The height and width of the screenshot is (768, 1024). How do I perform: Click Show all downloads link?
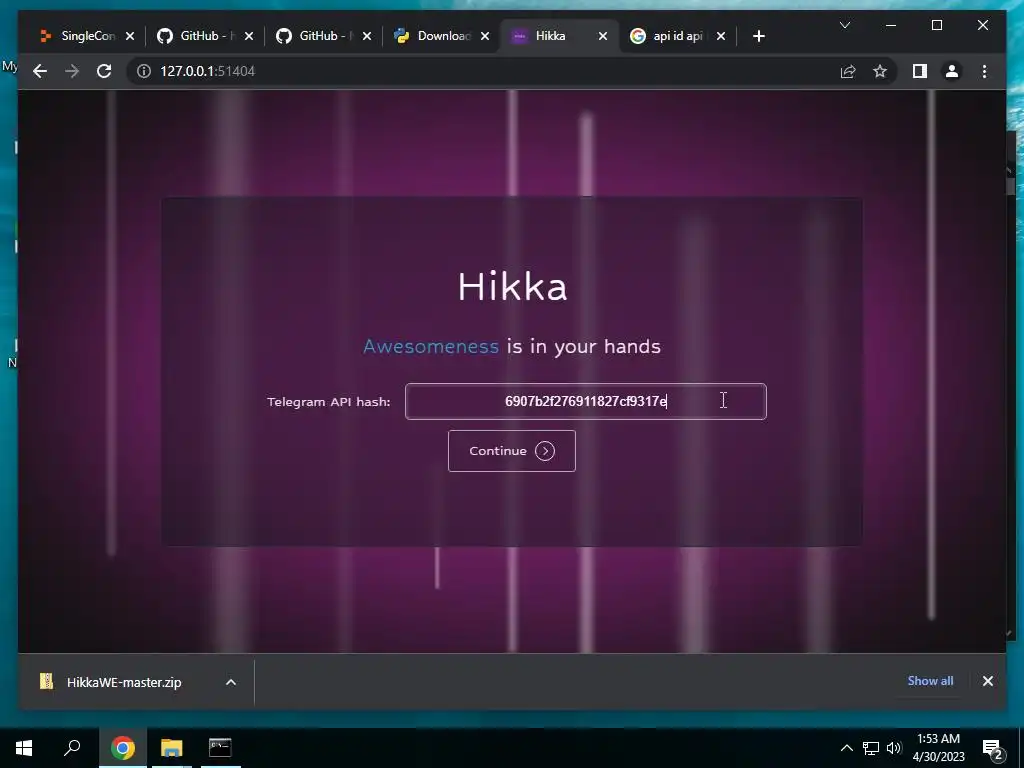930,680
